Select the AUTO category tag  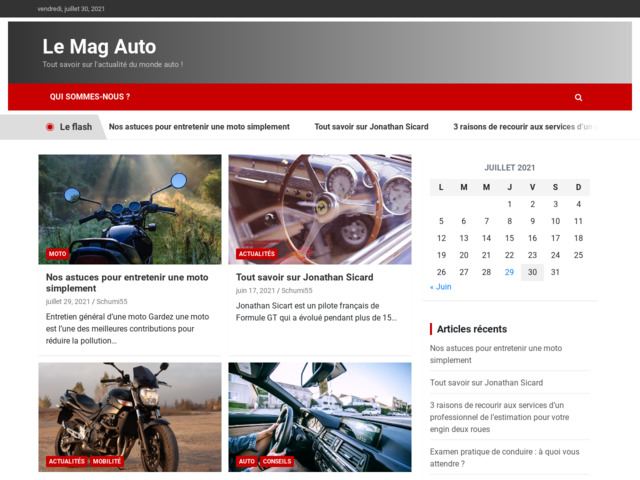[x=247, y=461]
